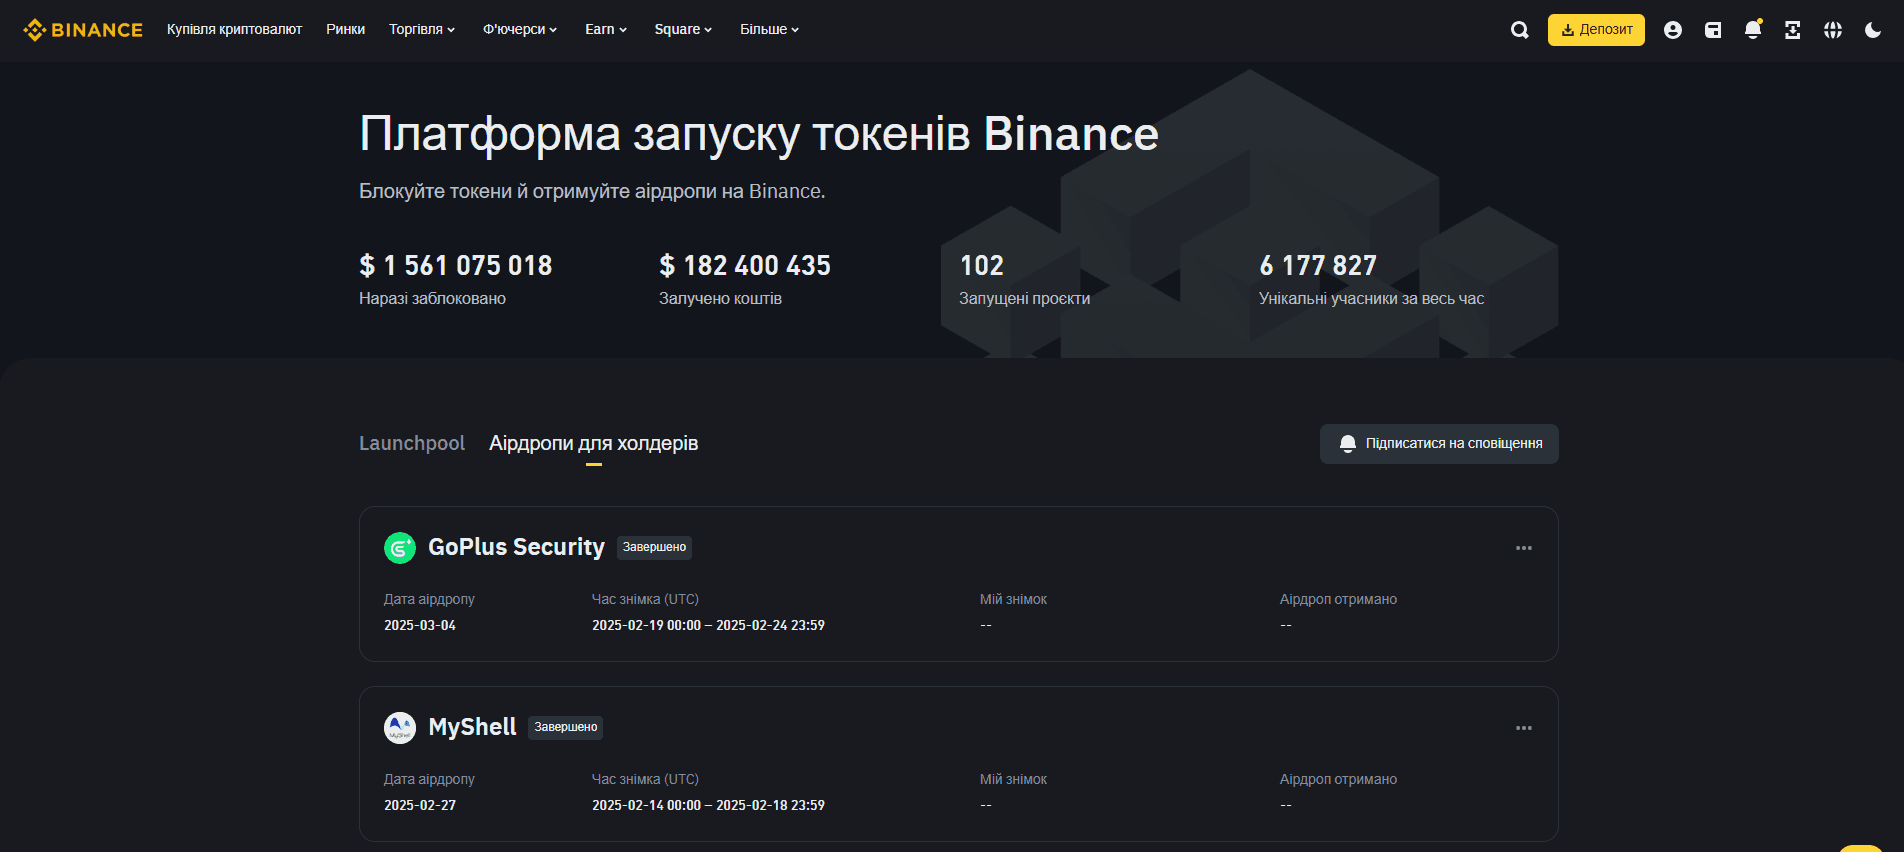Image resolution: width=1904 pixels, height=852 pixels.
Task: Click the Завершено badge on GoPlus Security
Action: (x=654, y=547)
